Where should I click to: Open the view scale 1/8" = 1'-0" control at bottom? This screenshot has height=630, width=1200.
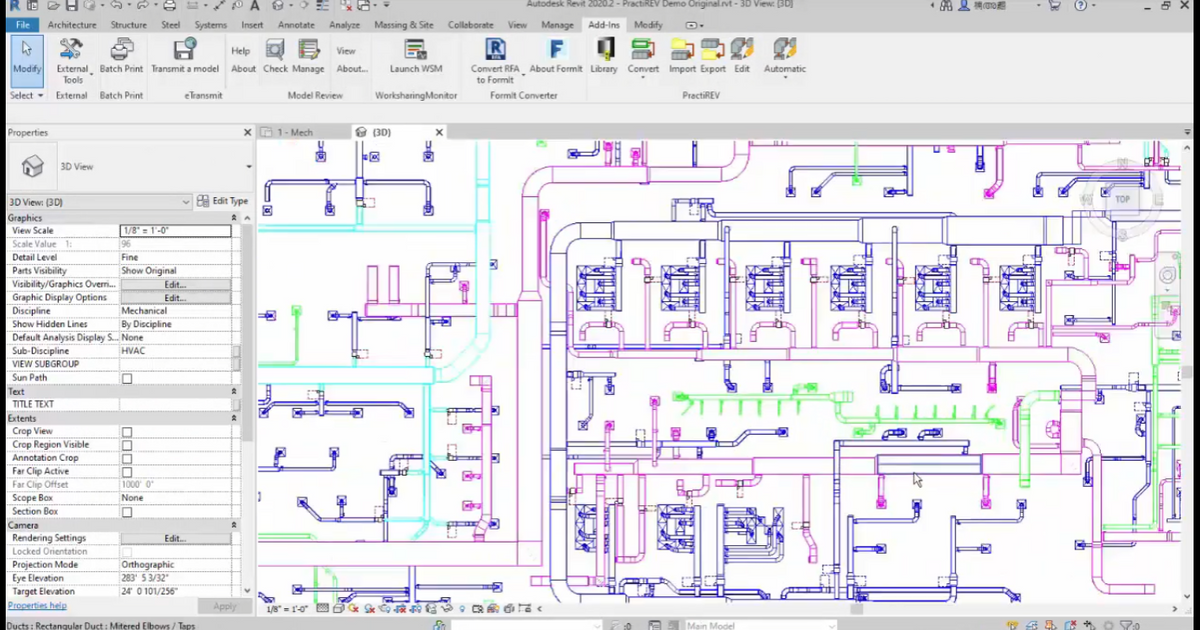coord(287,609)
